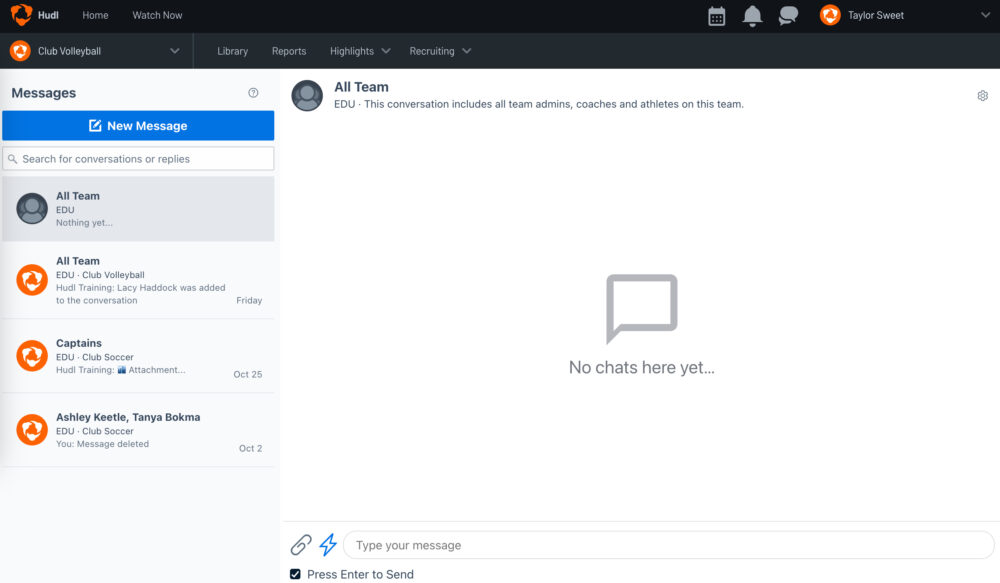The width and height of the screenshot is (1000, 583).
Task: Open the calendar icon in top bar
Action: (x=716, y=16)
